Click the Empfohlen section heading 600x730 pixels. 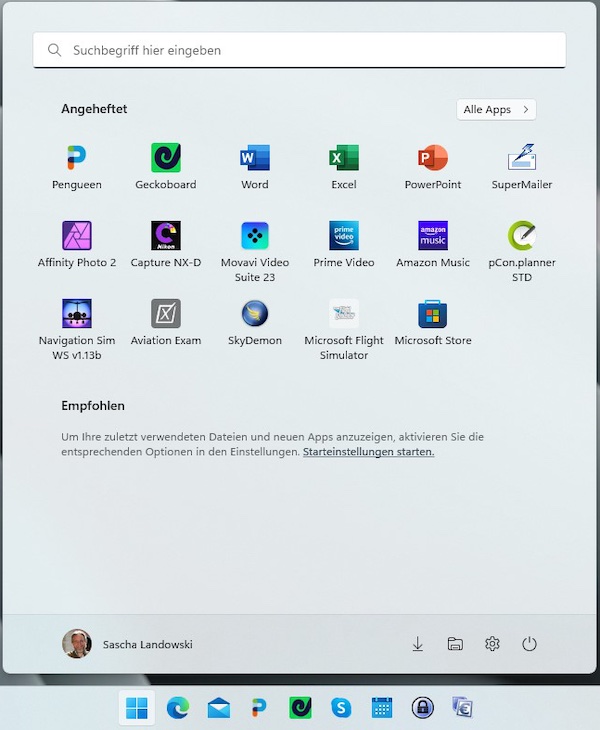tap(93, 406)
